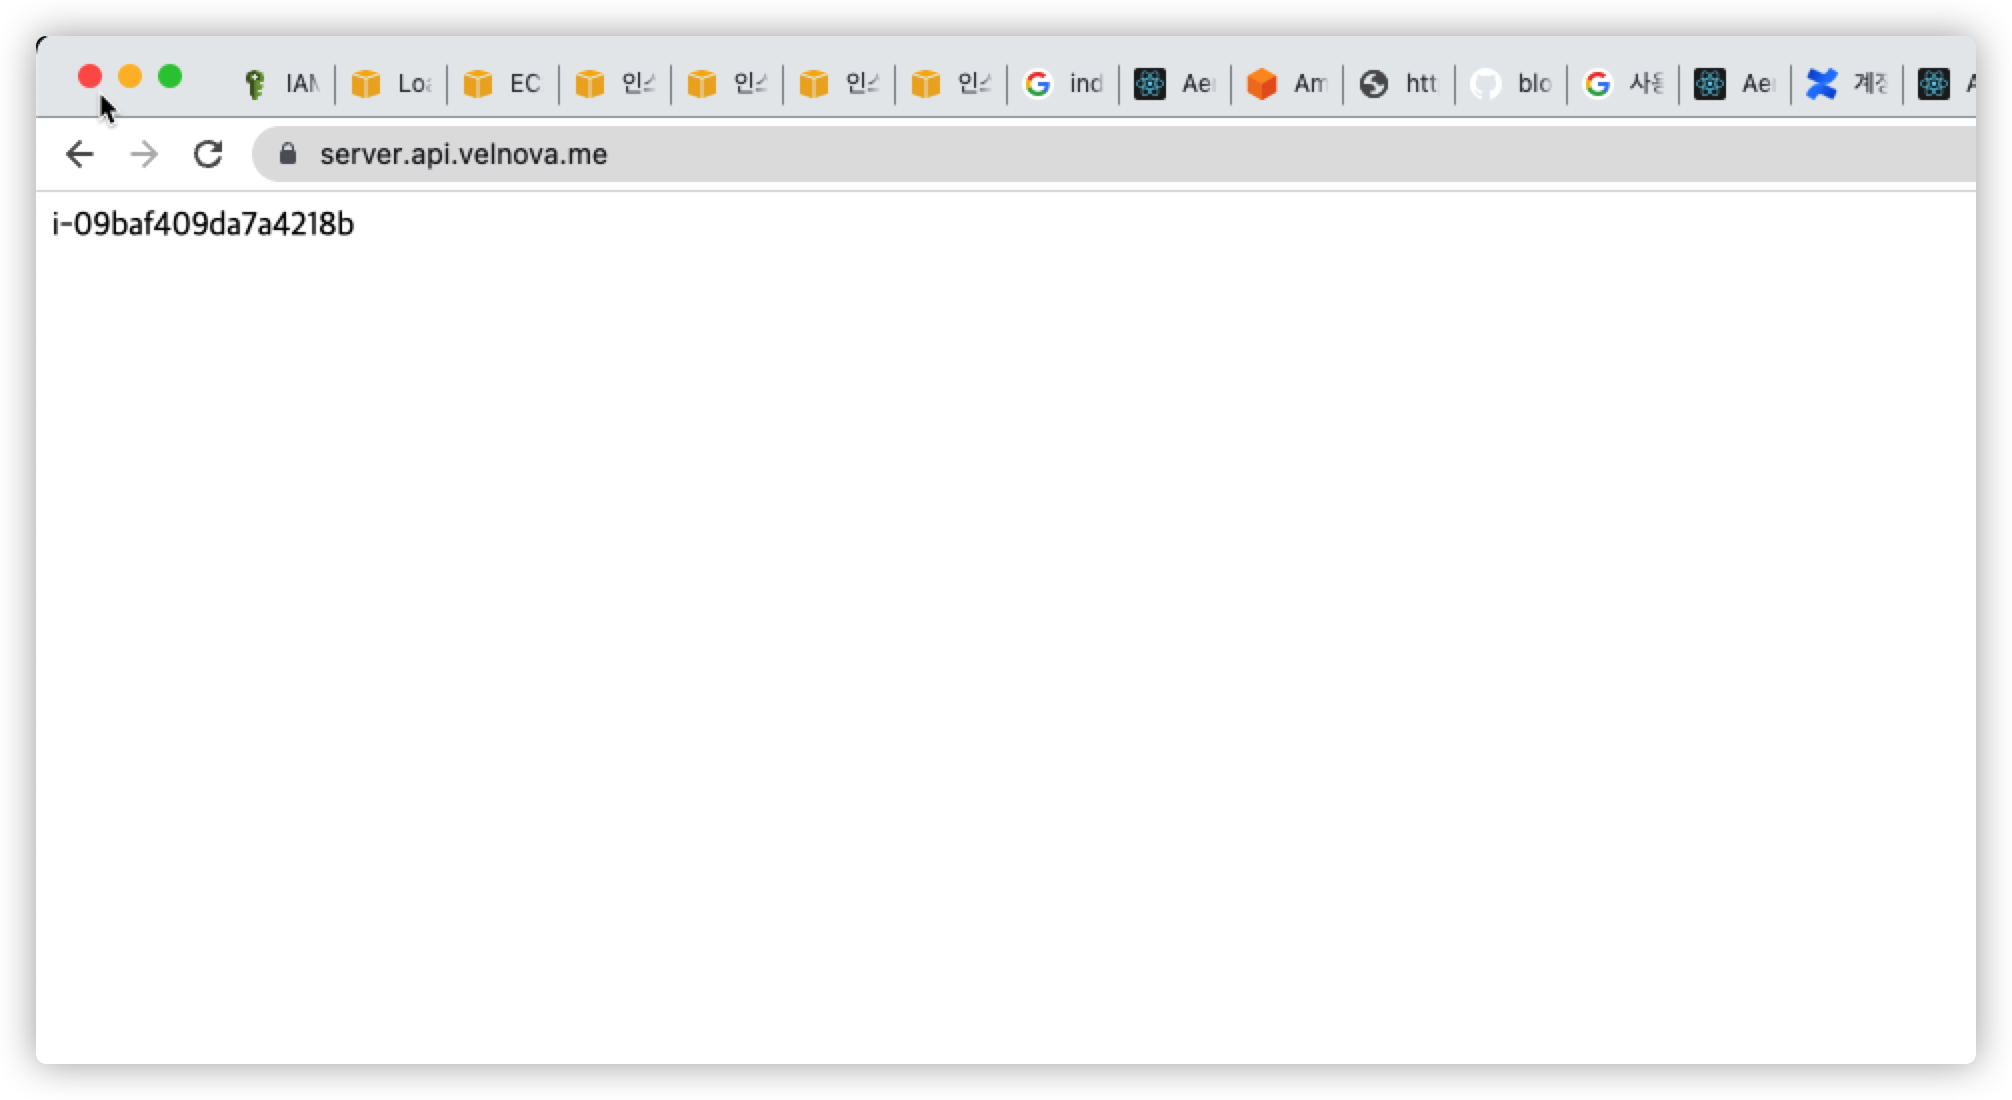Click the green fullscreen window button
The height and width of the screenshot is (1100, 2012).
coord(170,77)
